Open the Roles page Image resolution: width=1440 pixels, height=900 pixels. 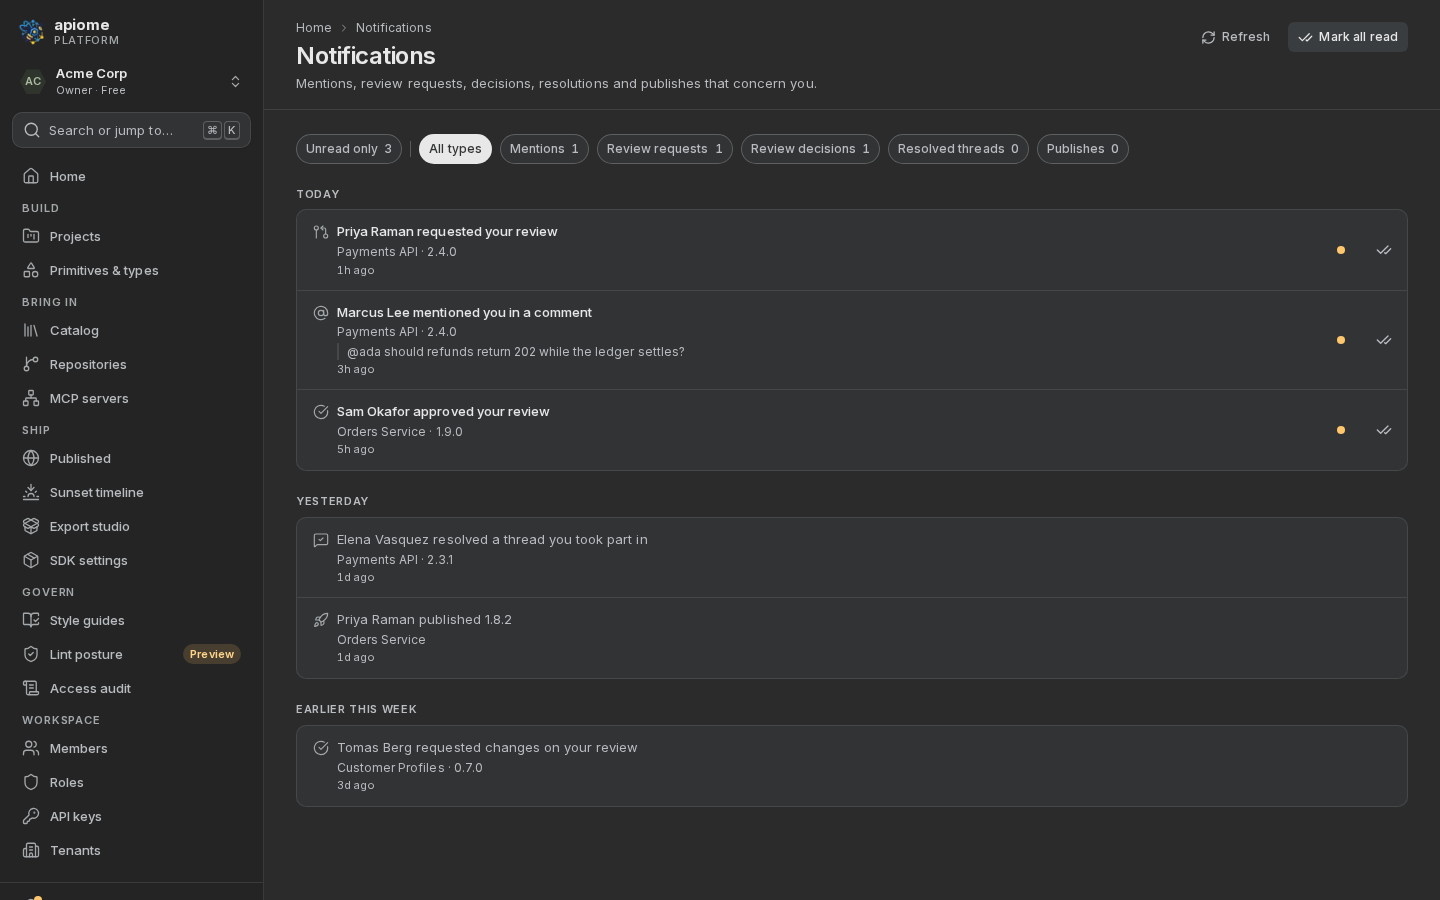[x=131, y=782]
